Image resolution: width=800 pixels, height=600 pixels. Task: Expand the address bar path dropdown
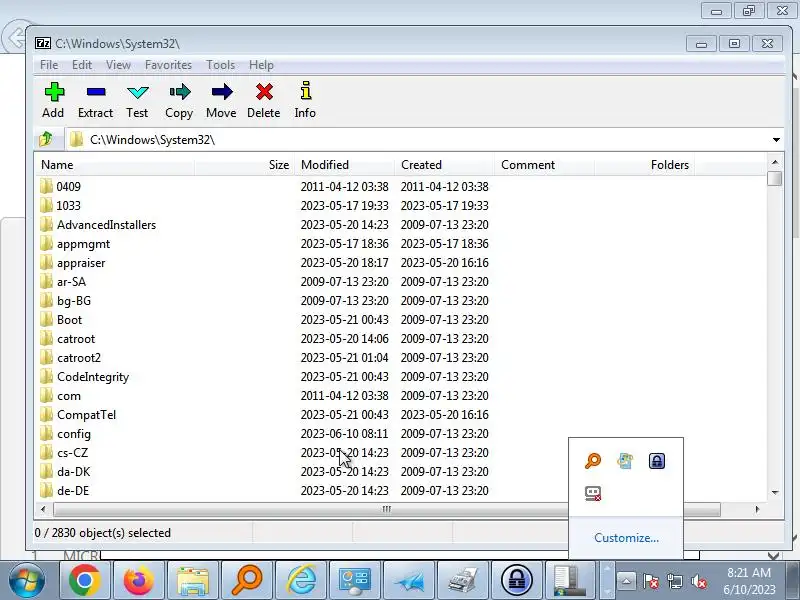776,140
